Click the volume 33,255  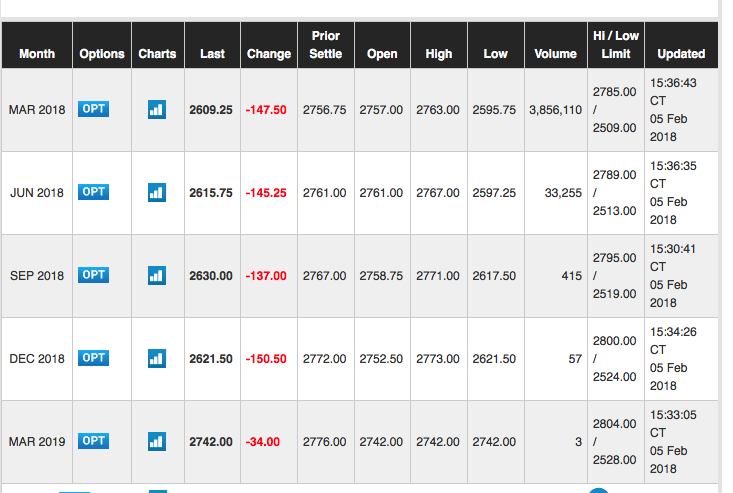click(x=563, y=193)
